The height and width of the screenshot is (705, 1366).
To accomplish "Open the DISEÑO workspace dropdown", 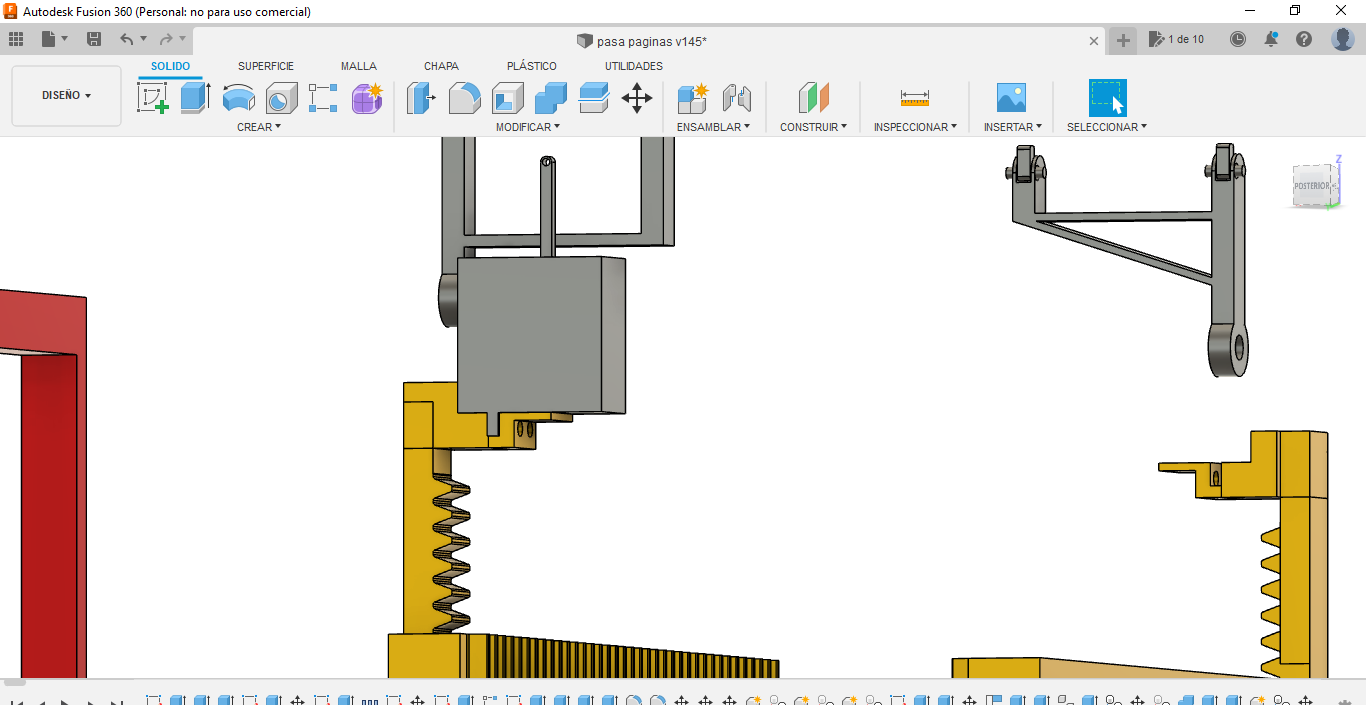I will point(66,96).
